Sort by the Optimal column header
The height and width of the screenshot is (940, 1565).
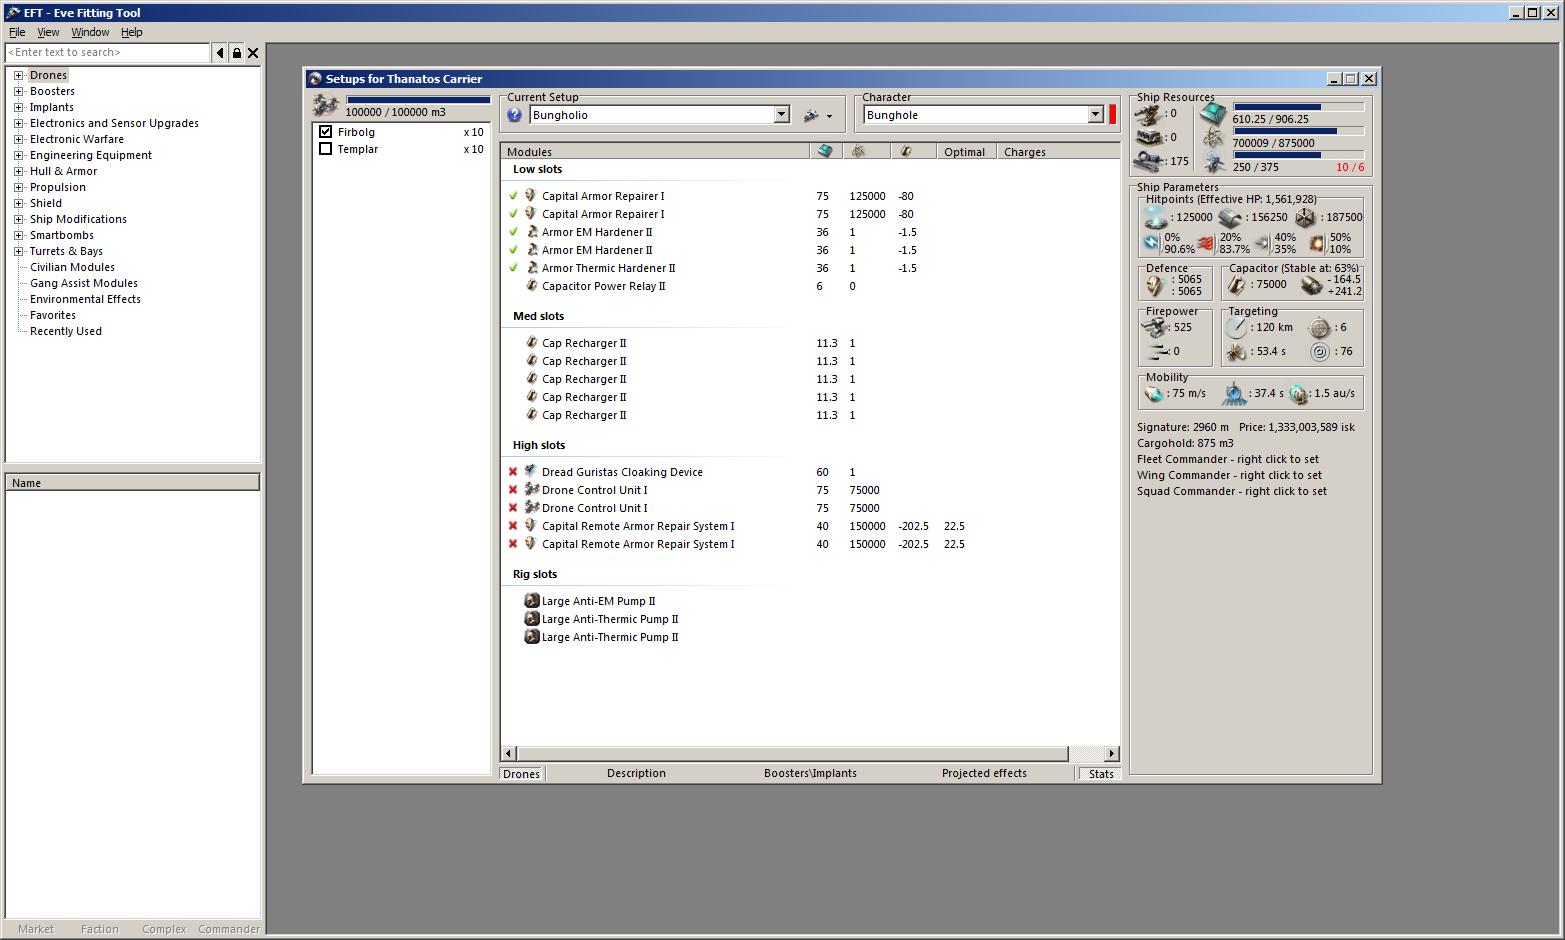click(x=965, y=152)
